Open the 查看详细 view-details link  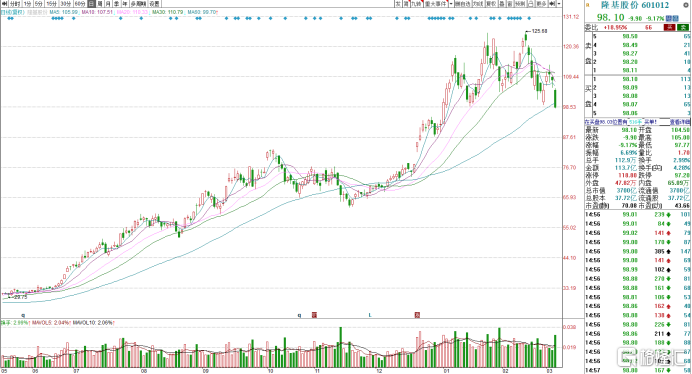tap(680, 122)
